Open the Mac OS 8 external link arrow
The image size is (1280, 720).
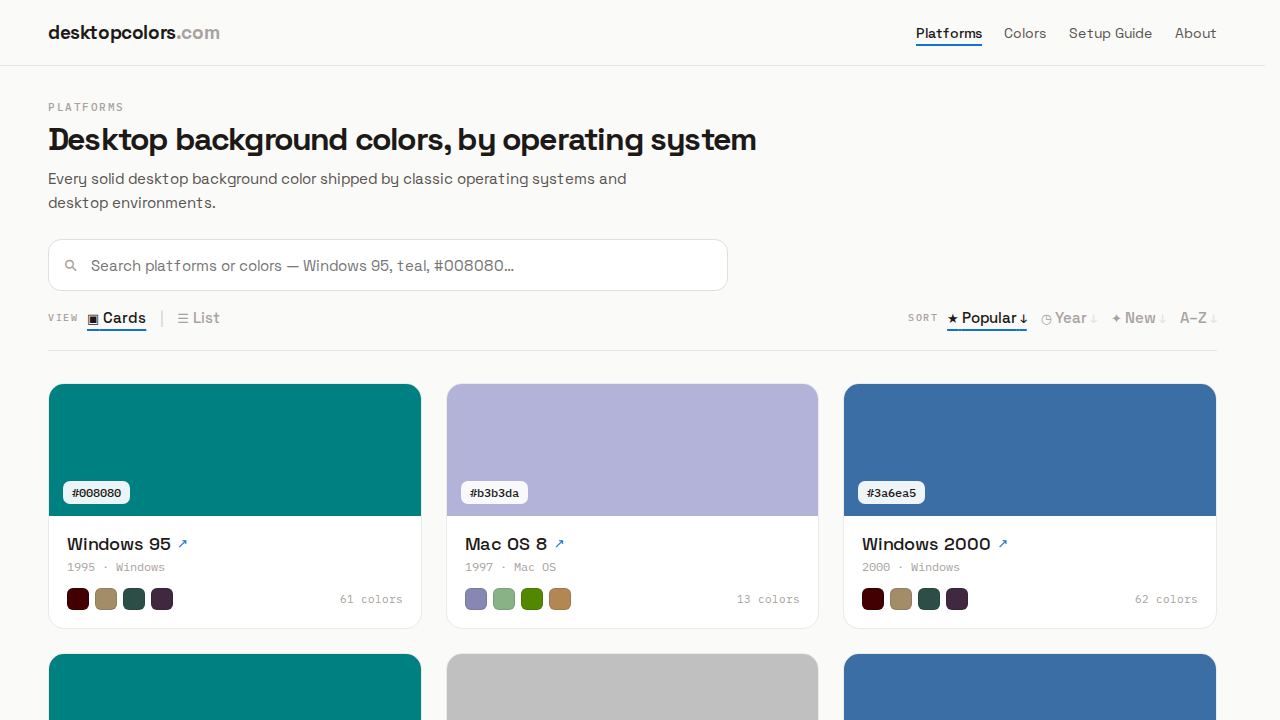coord(559,544)
